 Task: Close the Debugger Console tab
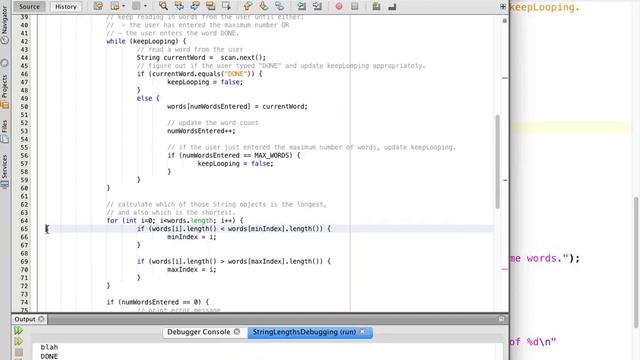click(237, 332)
